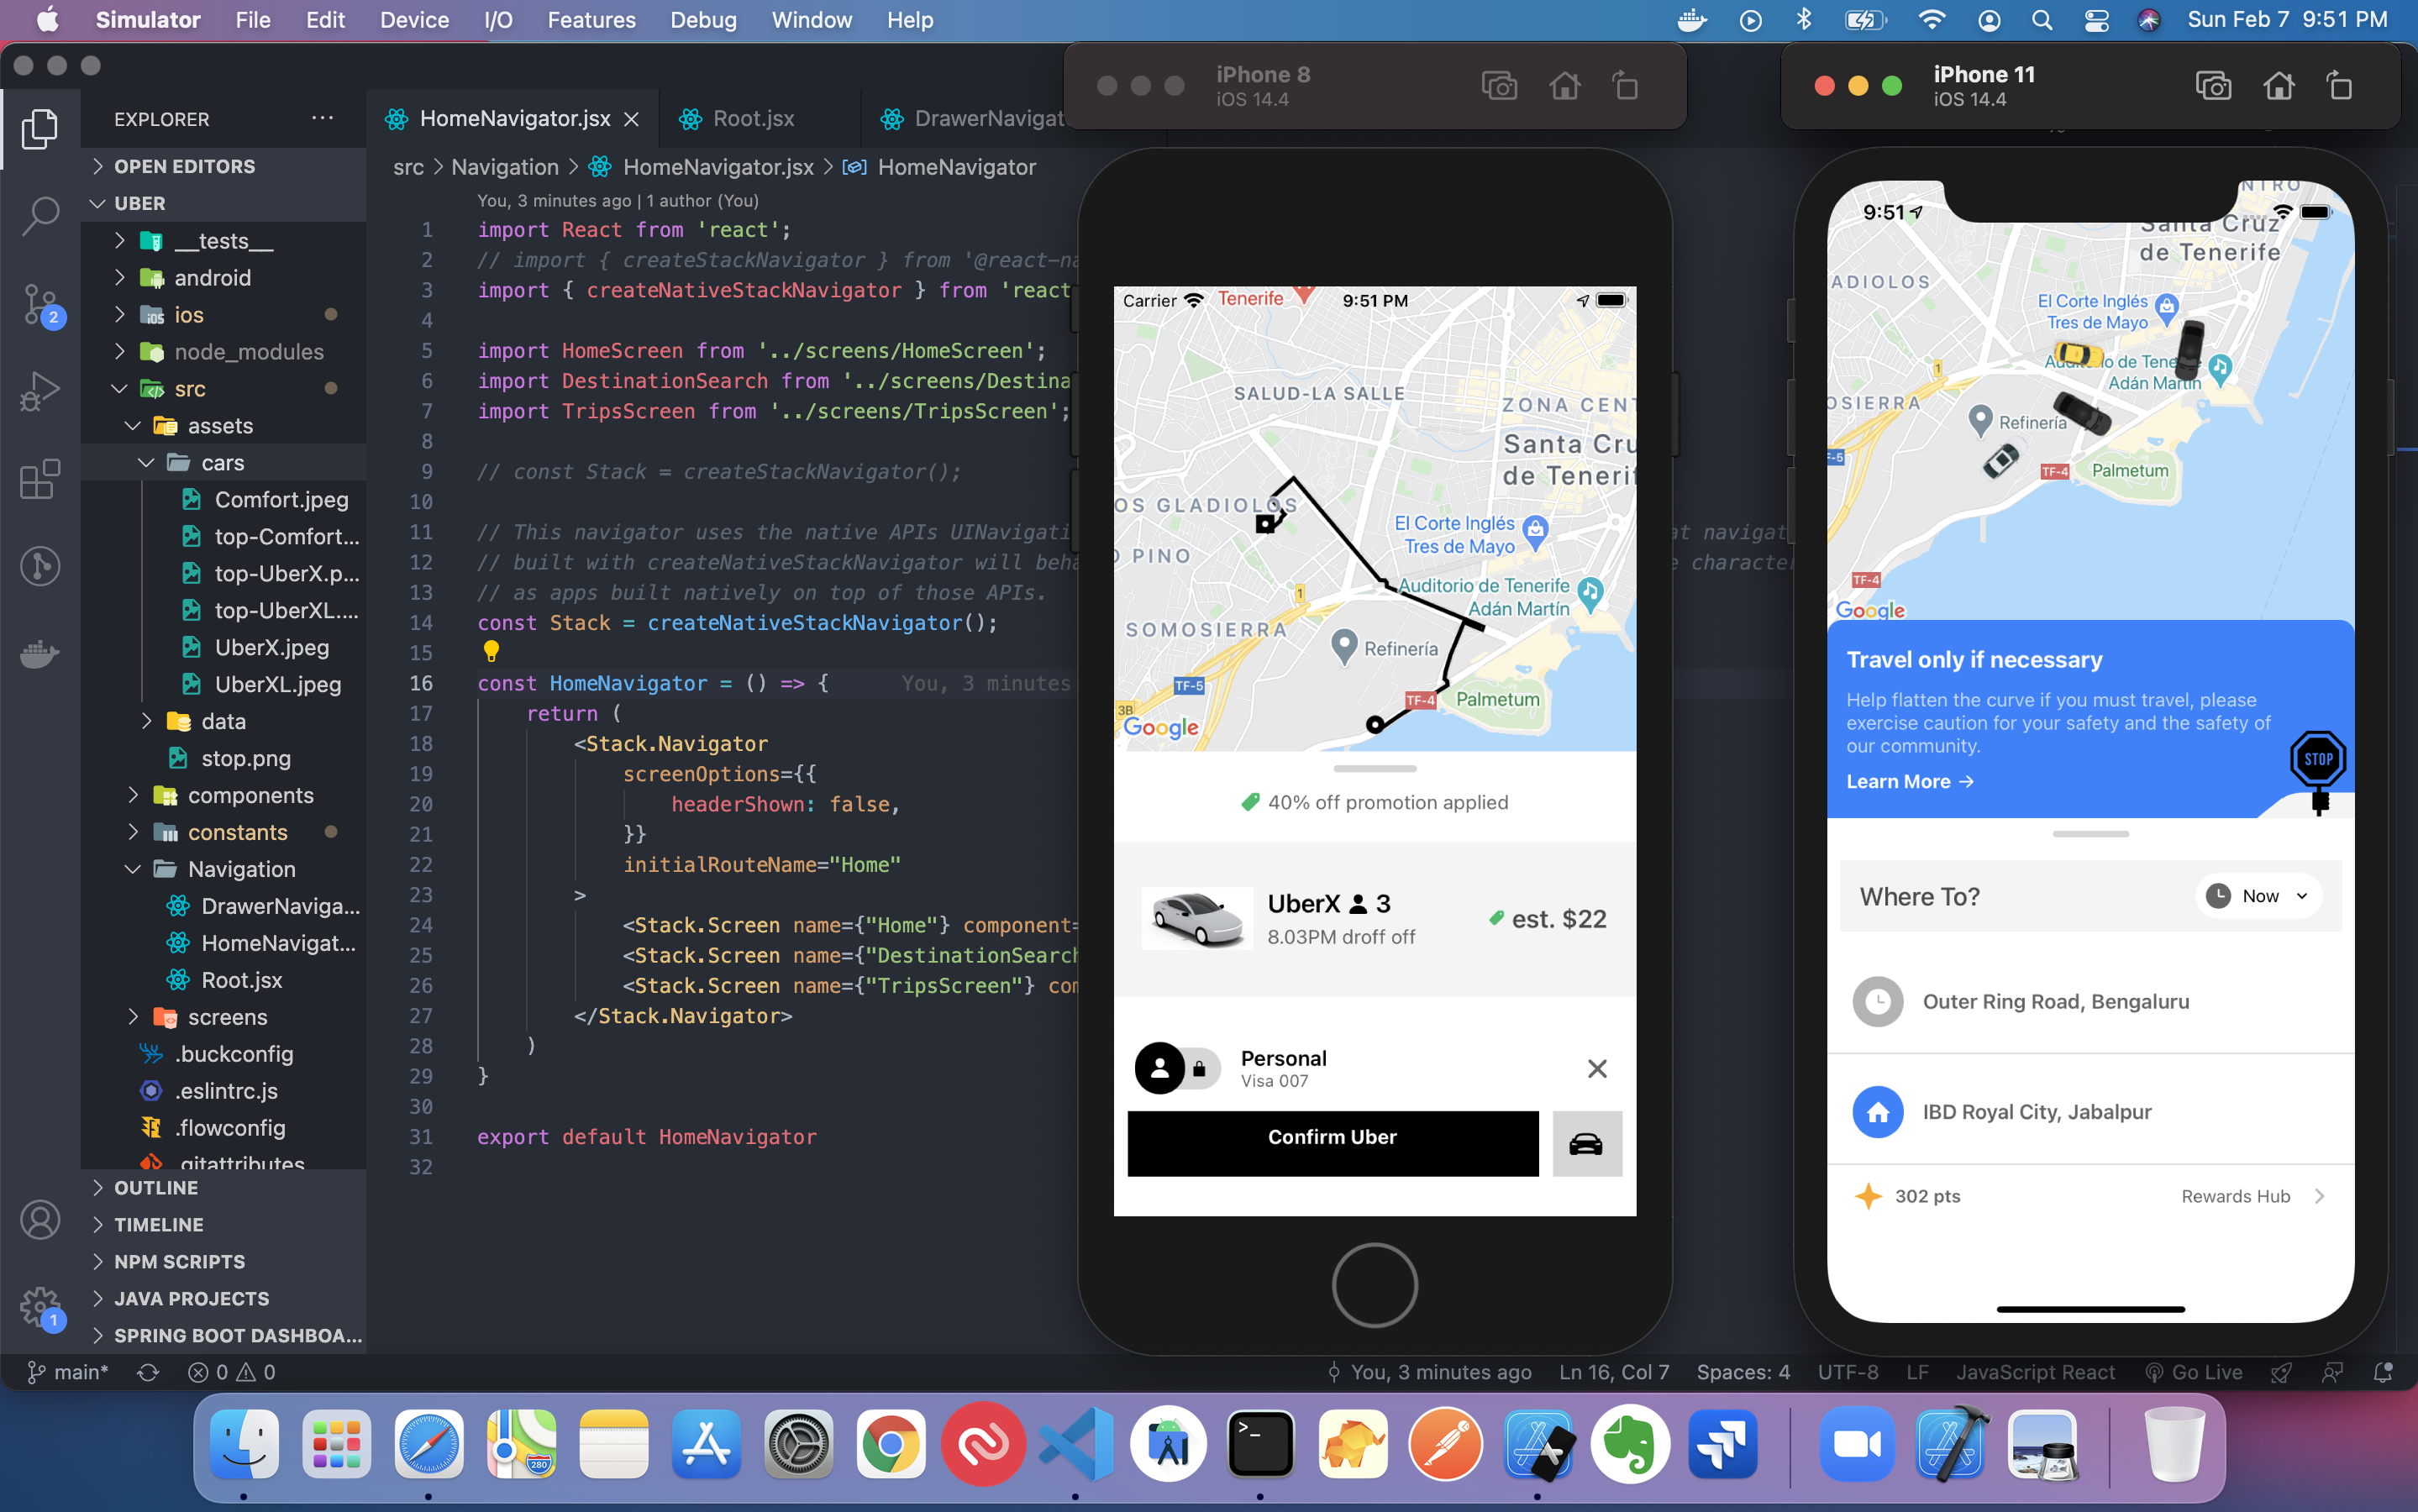Tap the Learn More link

[1908, 781]
